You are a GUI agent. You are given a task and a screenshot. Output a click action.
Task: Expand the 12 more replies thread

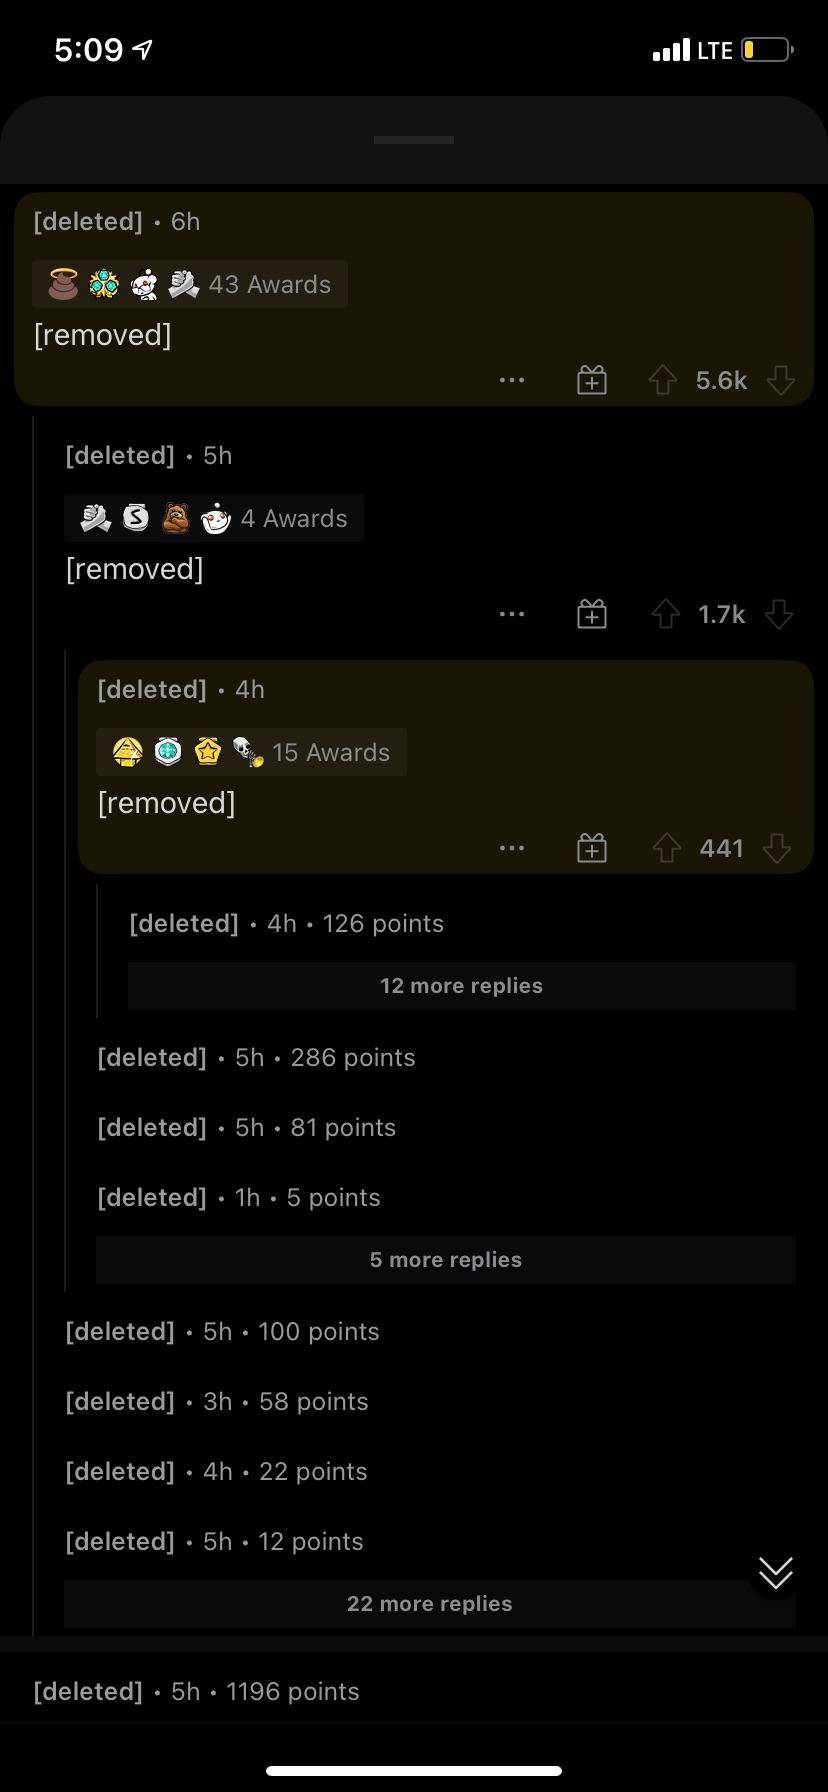coord(461,986)
